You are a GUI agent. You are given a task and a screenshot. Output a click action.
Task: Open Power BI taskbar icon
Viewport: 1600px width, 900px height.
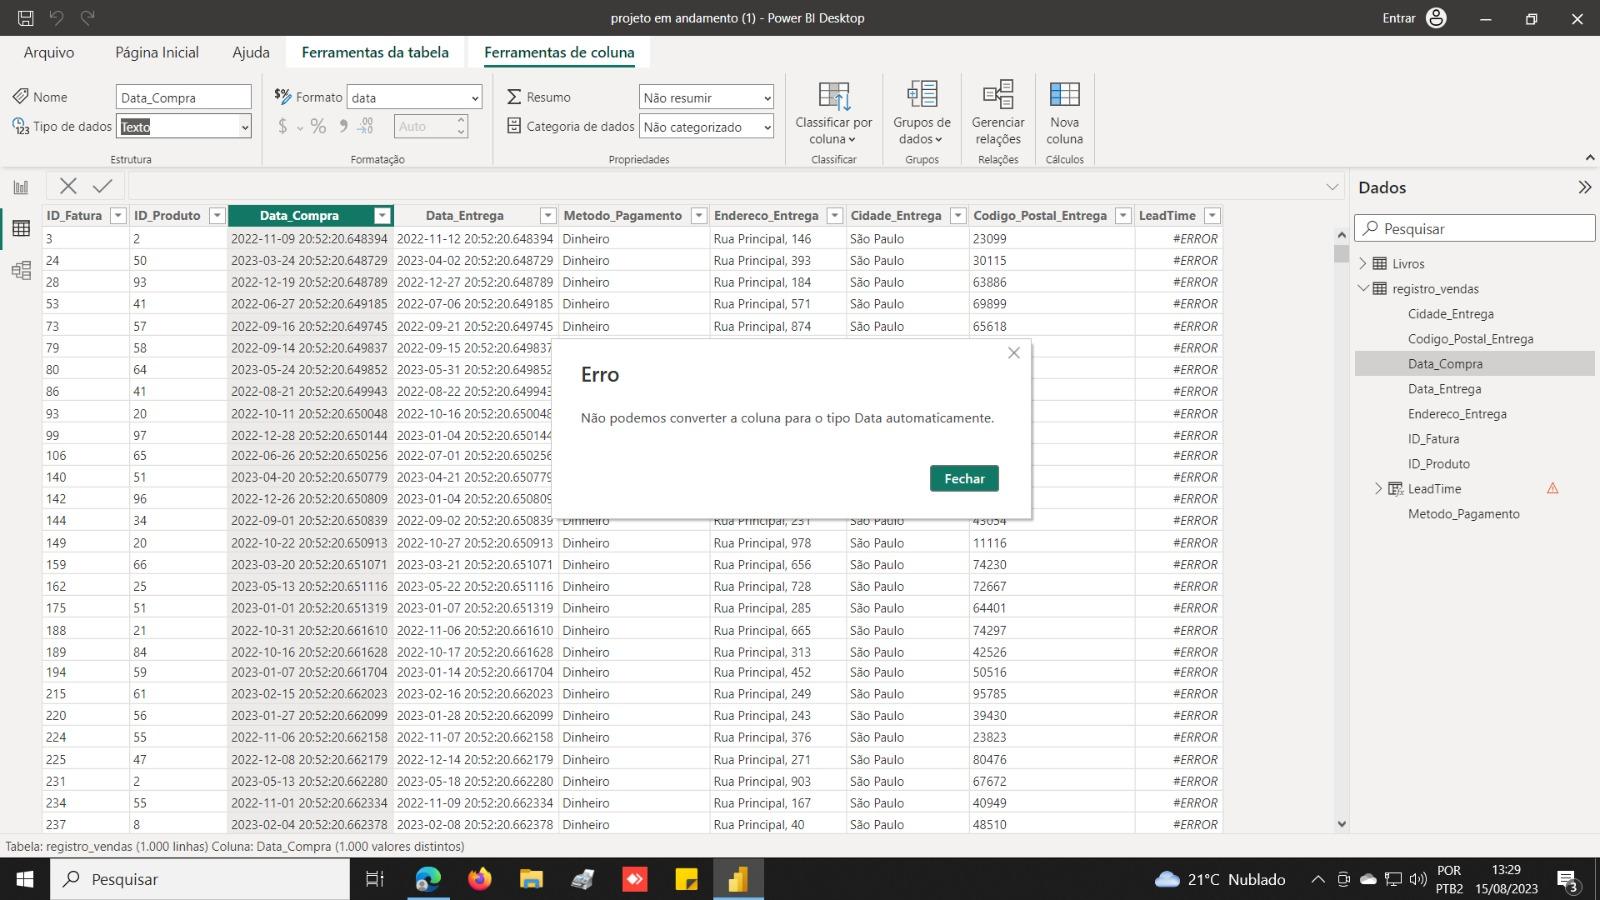(738, 879)
